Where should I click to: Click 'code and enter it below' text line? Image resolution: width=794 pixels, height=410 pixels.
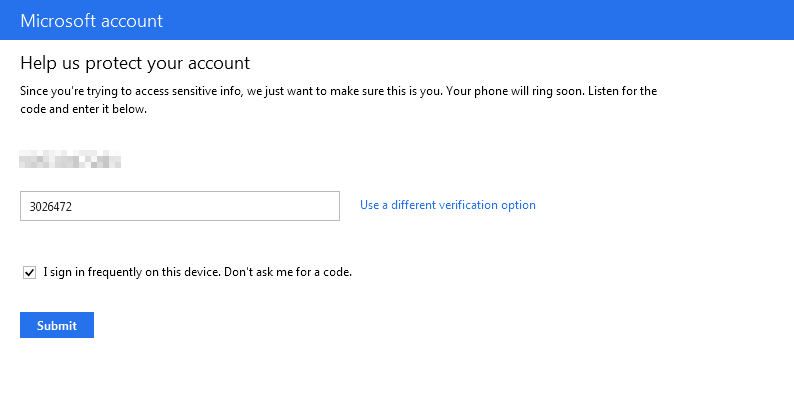coord(84,110)
